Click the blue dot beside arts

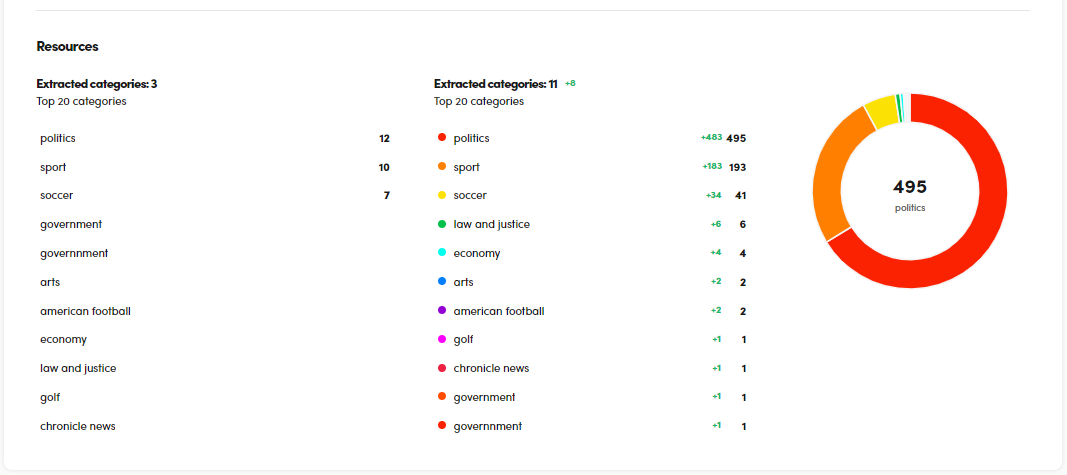pos(442,282)
